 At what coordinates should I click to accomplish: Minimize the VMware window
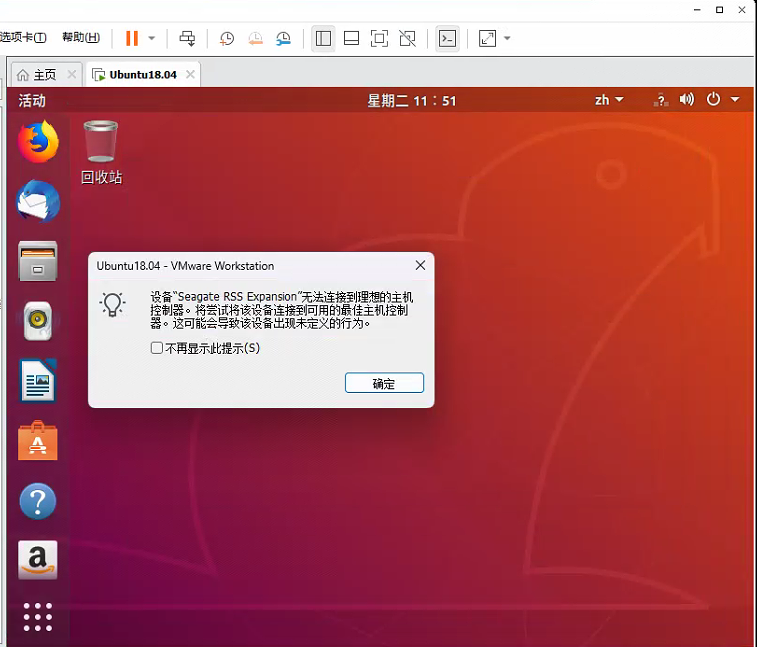697,10
